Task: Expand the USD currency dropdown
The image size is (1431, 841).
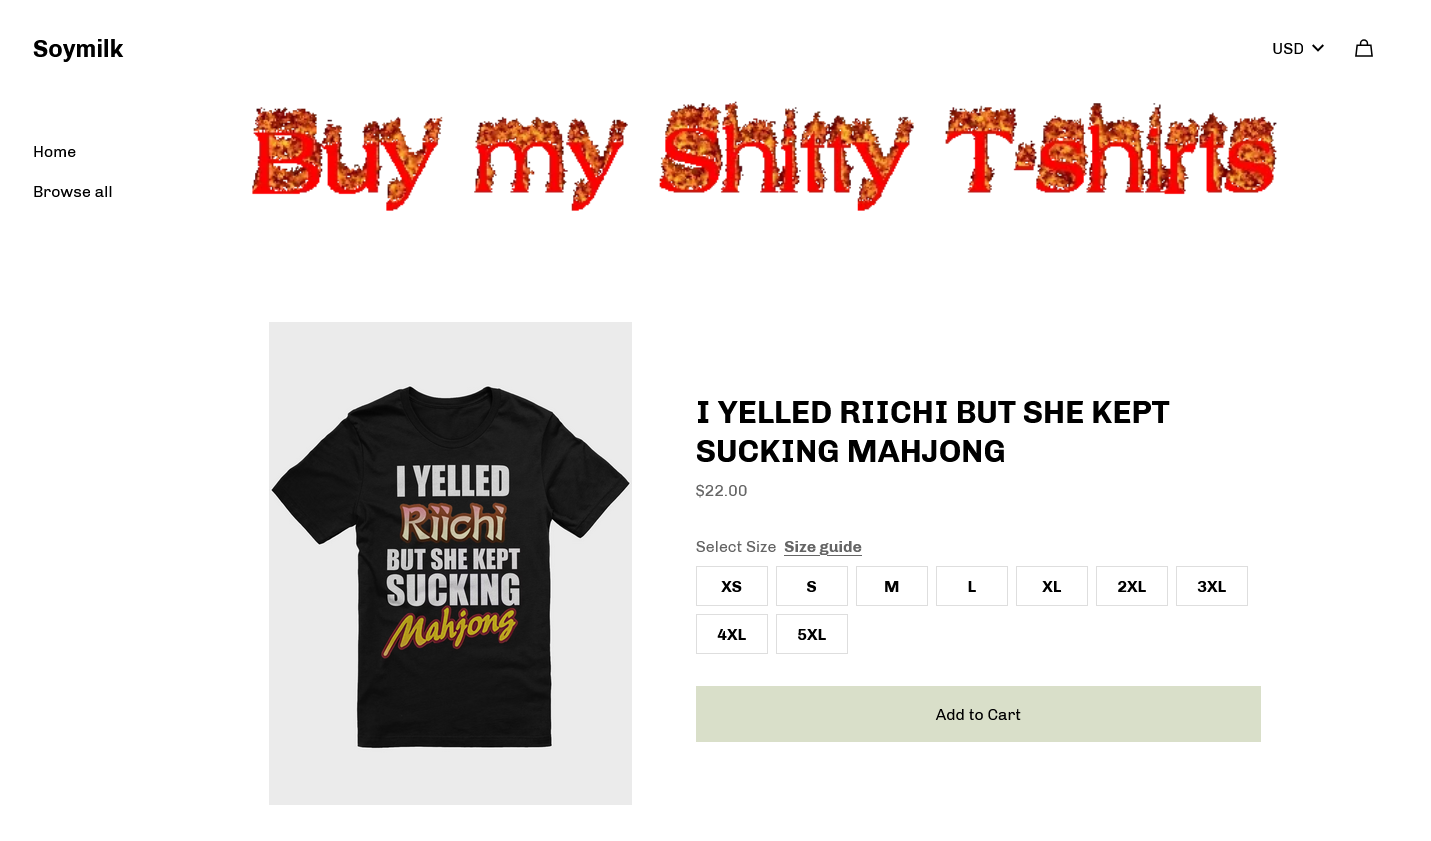Action: click(x=1298, y=48)
